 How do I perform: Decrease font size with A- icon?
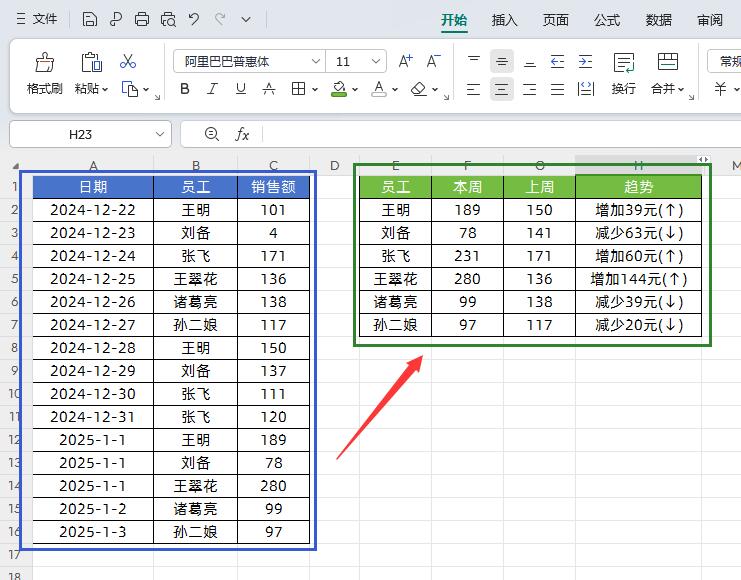click(x=433, y=61)
